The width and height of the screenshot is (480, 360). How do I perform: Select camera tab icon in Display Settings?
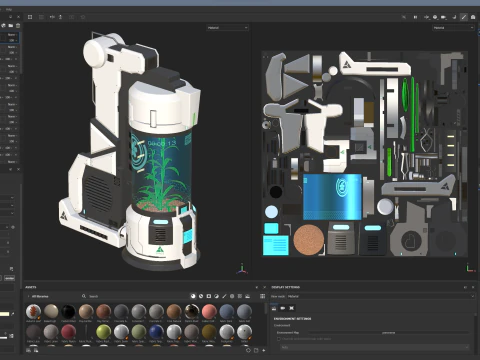click(283, 308)
